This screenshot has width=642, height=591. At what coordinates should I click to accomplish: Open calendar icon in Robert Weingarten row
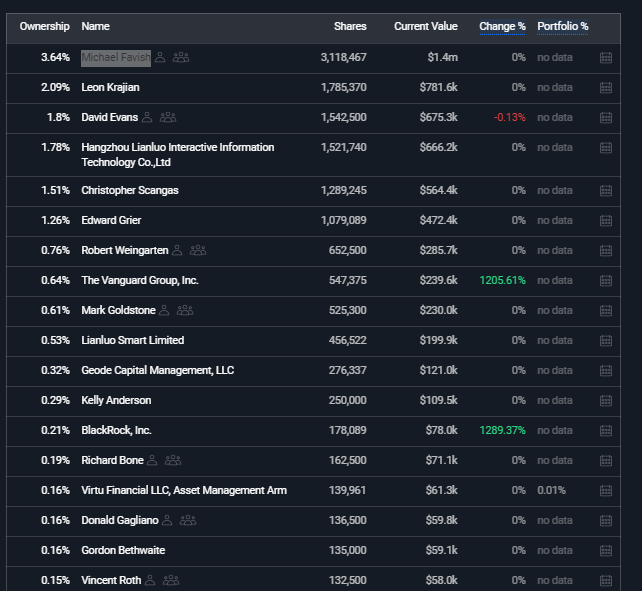point(606,250)
